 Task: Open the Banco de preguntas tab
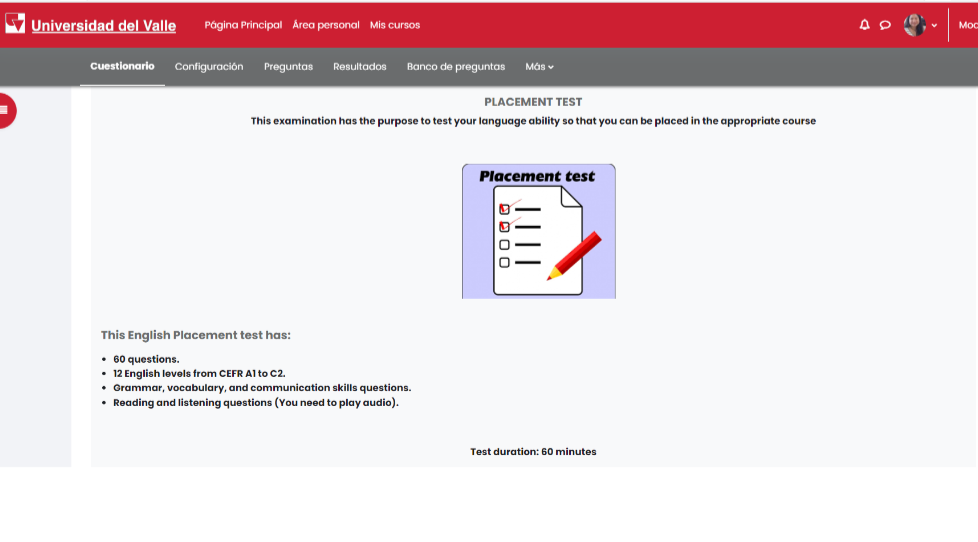point(456,67)
